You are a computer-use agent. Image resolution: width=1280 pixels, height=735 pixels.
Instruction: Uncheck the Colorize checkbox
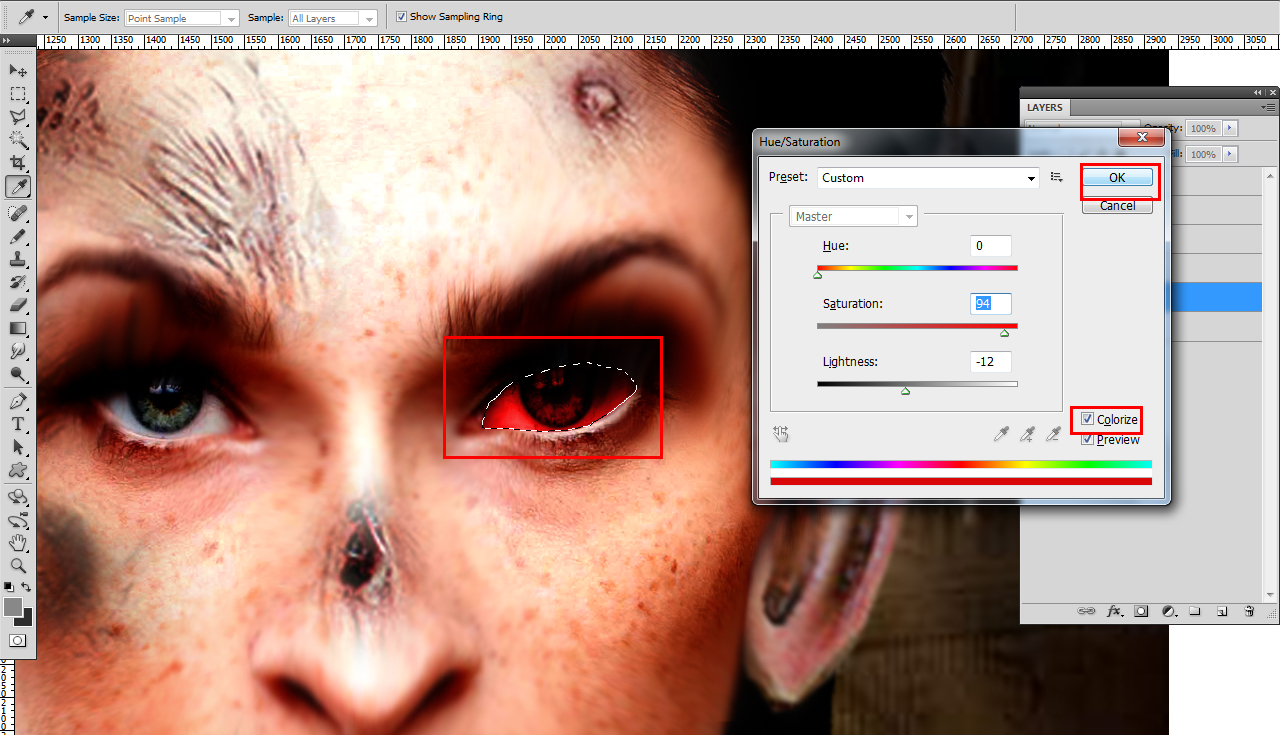click(x=1087, y=419)
